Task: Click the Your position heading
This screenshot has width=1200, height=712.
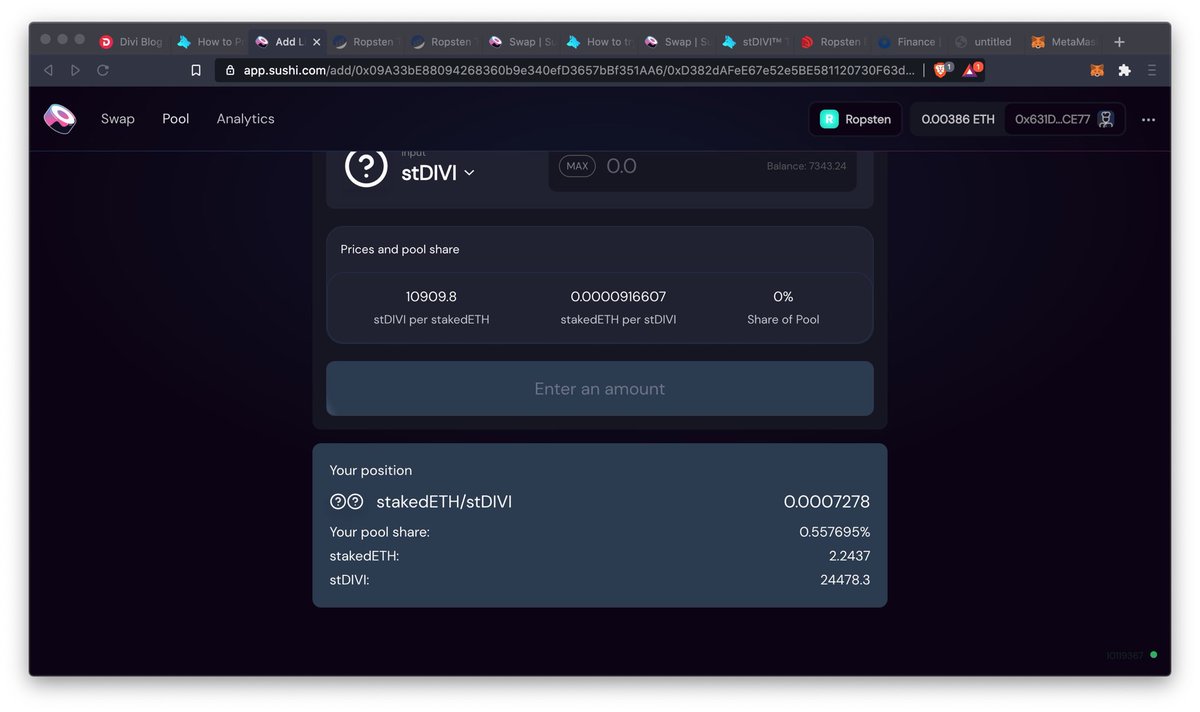Action: coord(371,470)
